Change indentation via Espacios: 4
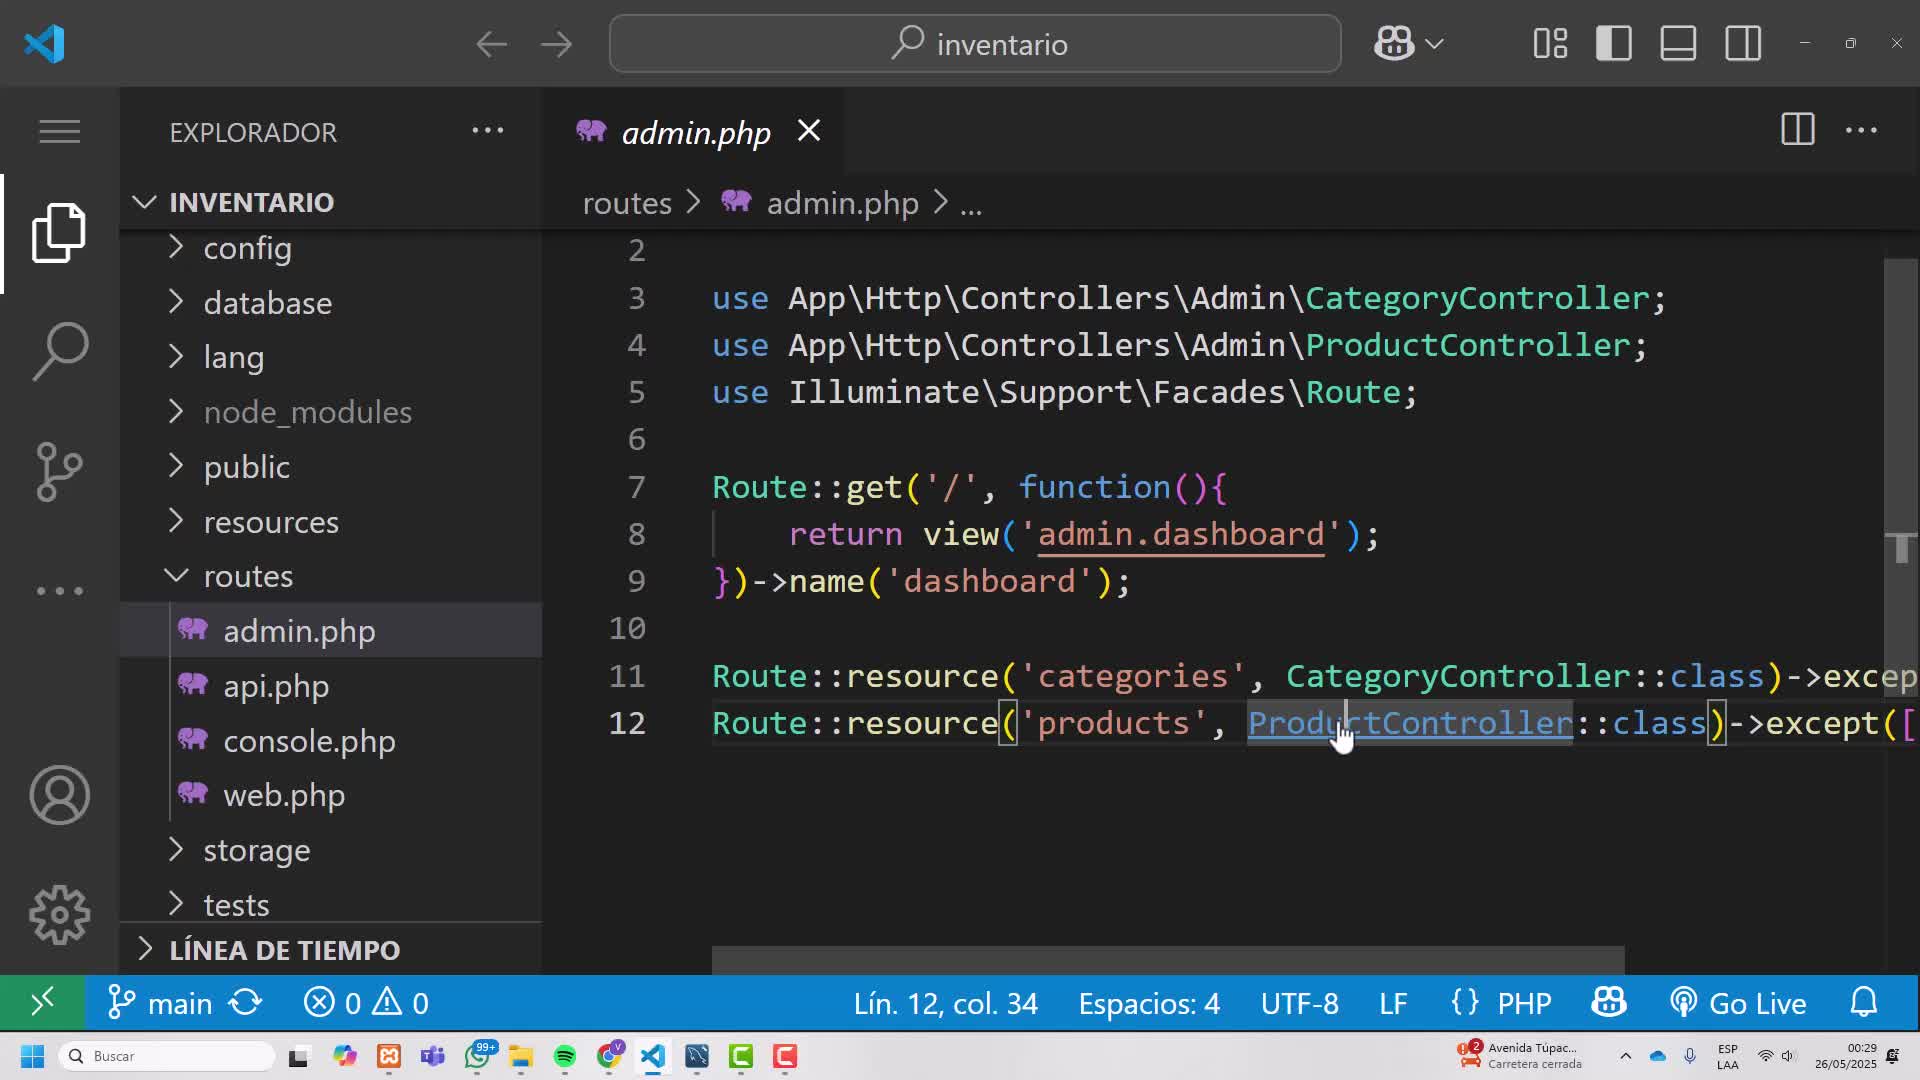The image size is (1920, 1080). 1149,1003
